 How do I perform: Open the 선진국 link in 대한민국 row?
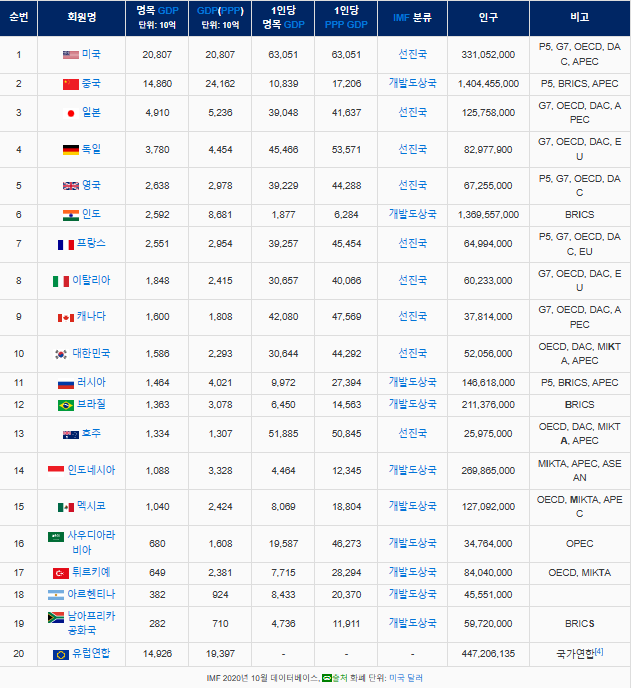pyautogui.click(x=412, y=353)
